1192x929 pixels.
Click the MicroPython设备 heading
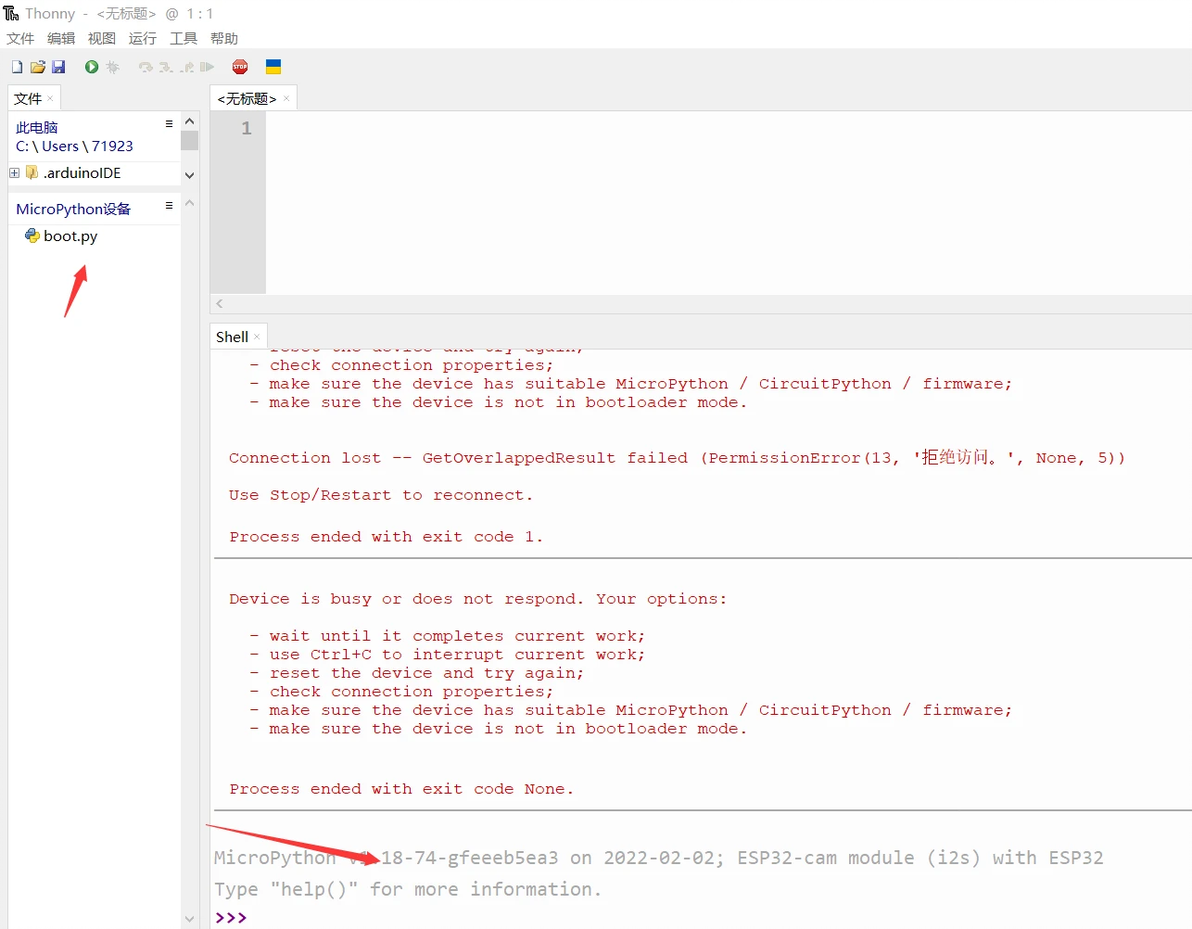pos(73,209)
